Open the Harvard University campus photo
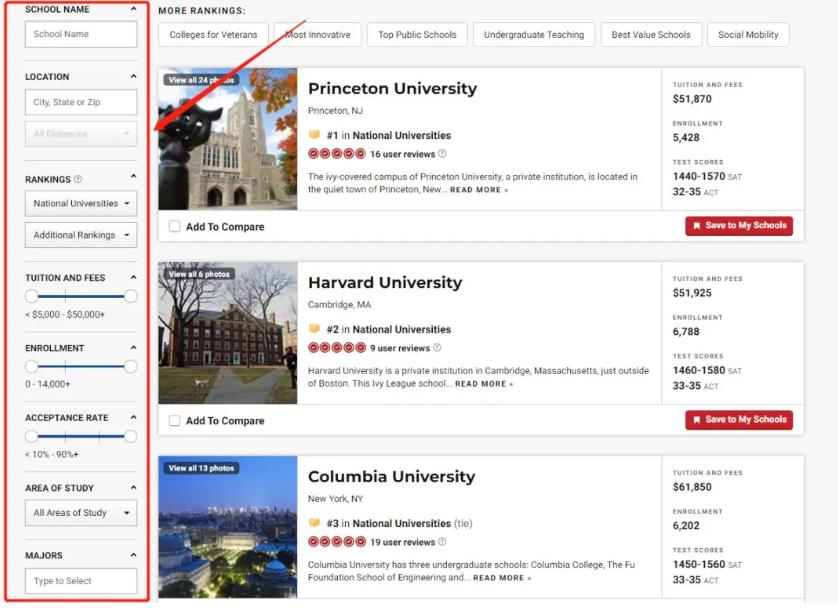The height and width of the screenshot is (608, 838). [228, 333]
